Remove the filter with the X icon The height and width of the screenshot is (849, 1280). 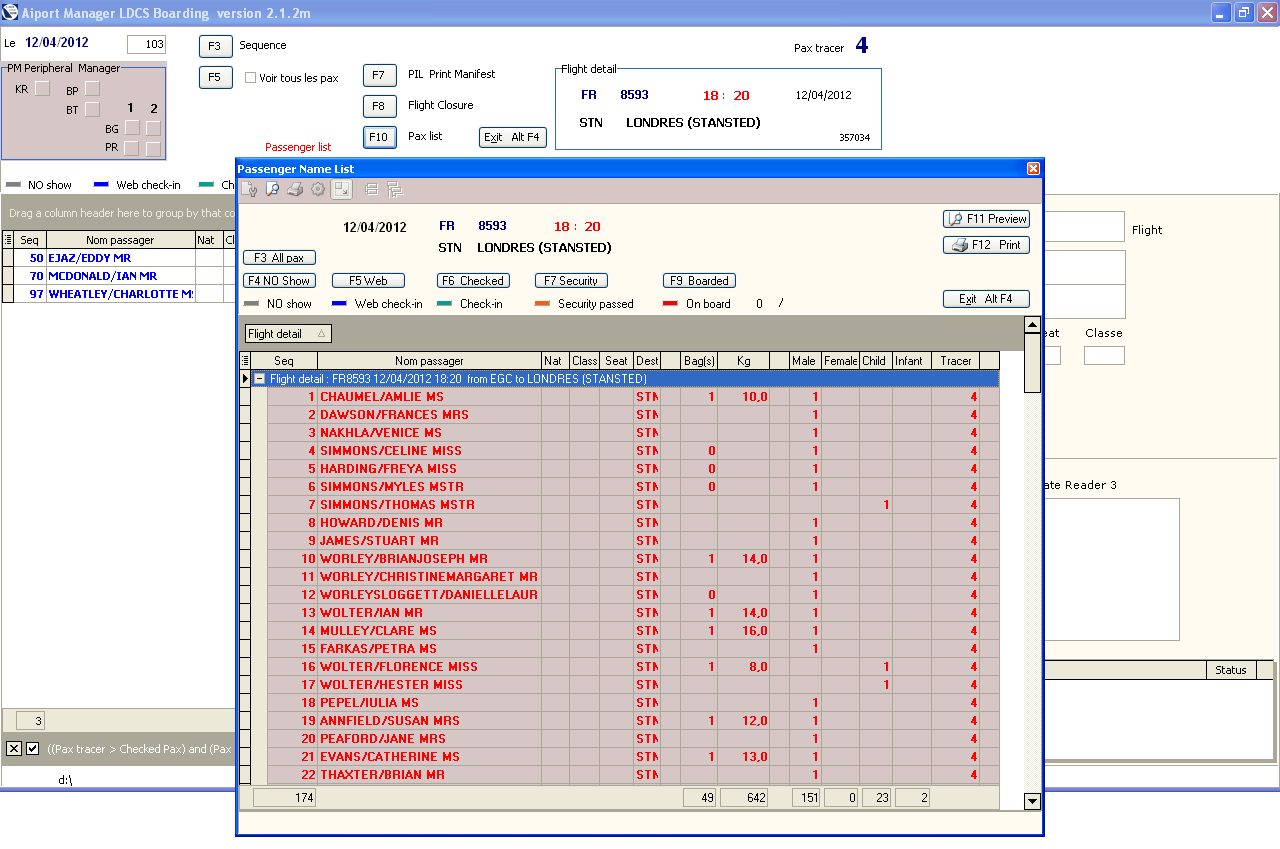[x=14, y=749]
